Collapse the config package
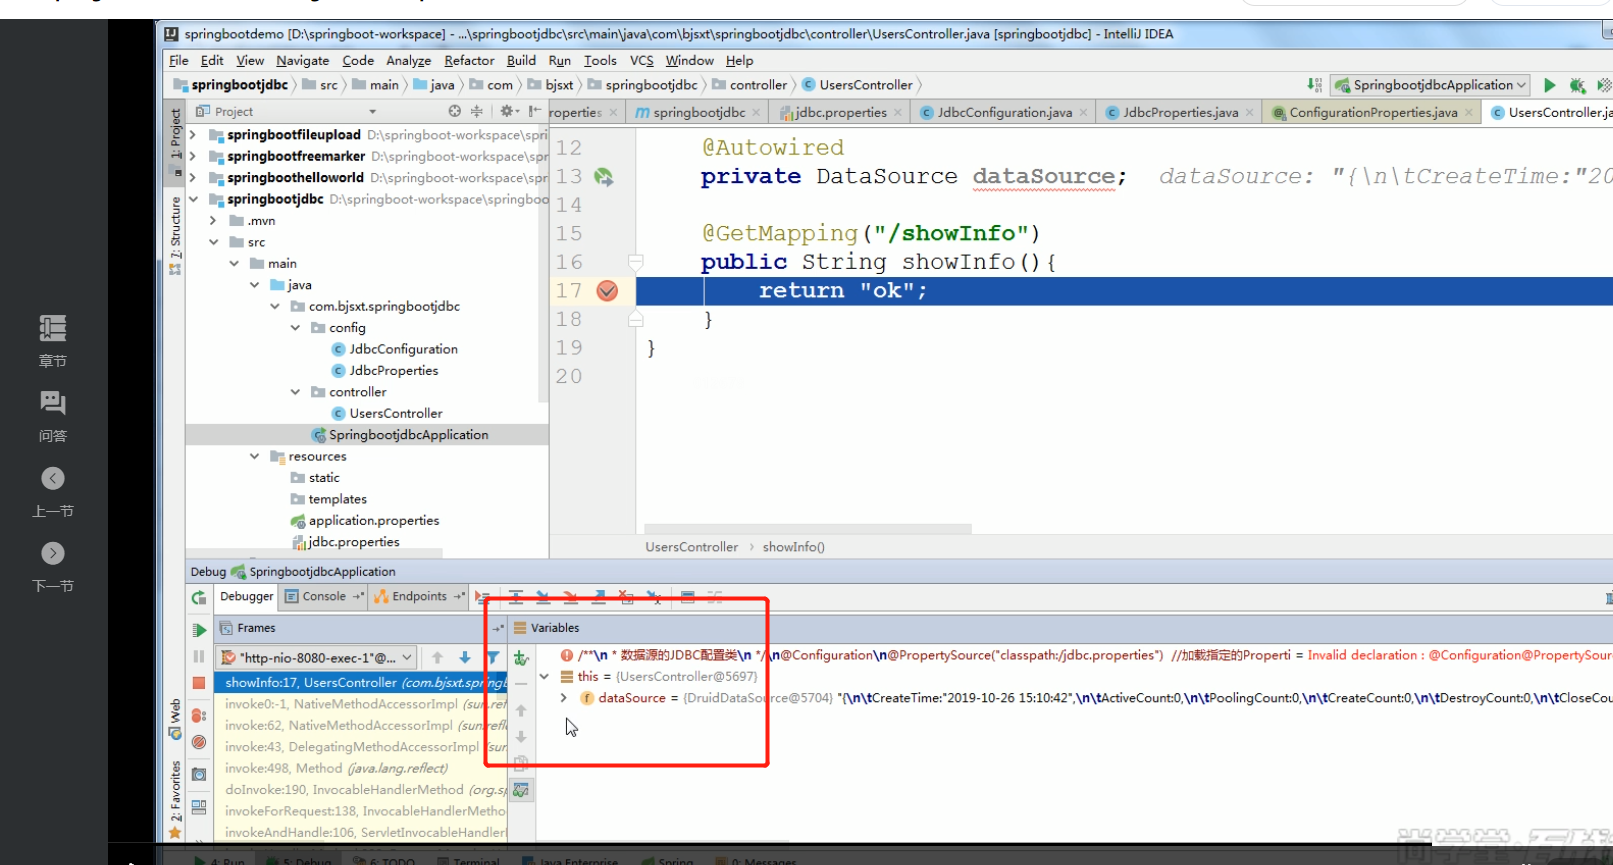 tap(295, 328)
